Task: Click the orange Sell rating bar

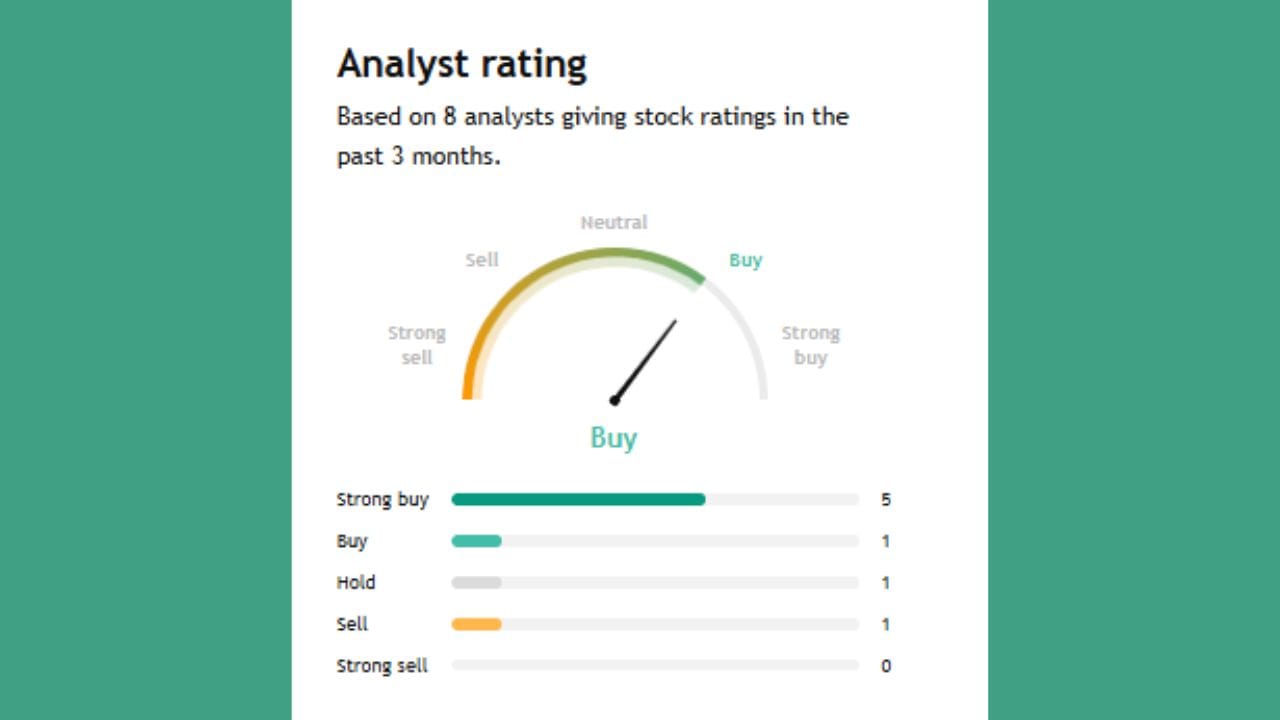Action: [476, 624]
